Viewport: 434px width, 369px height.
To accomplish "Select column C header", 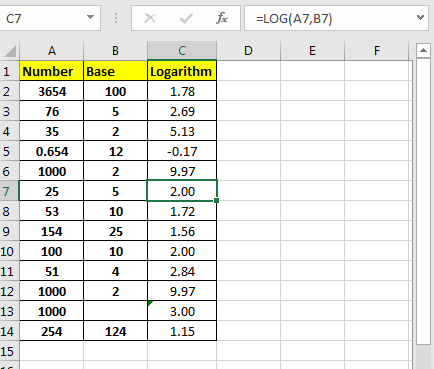I will 182,51.
